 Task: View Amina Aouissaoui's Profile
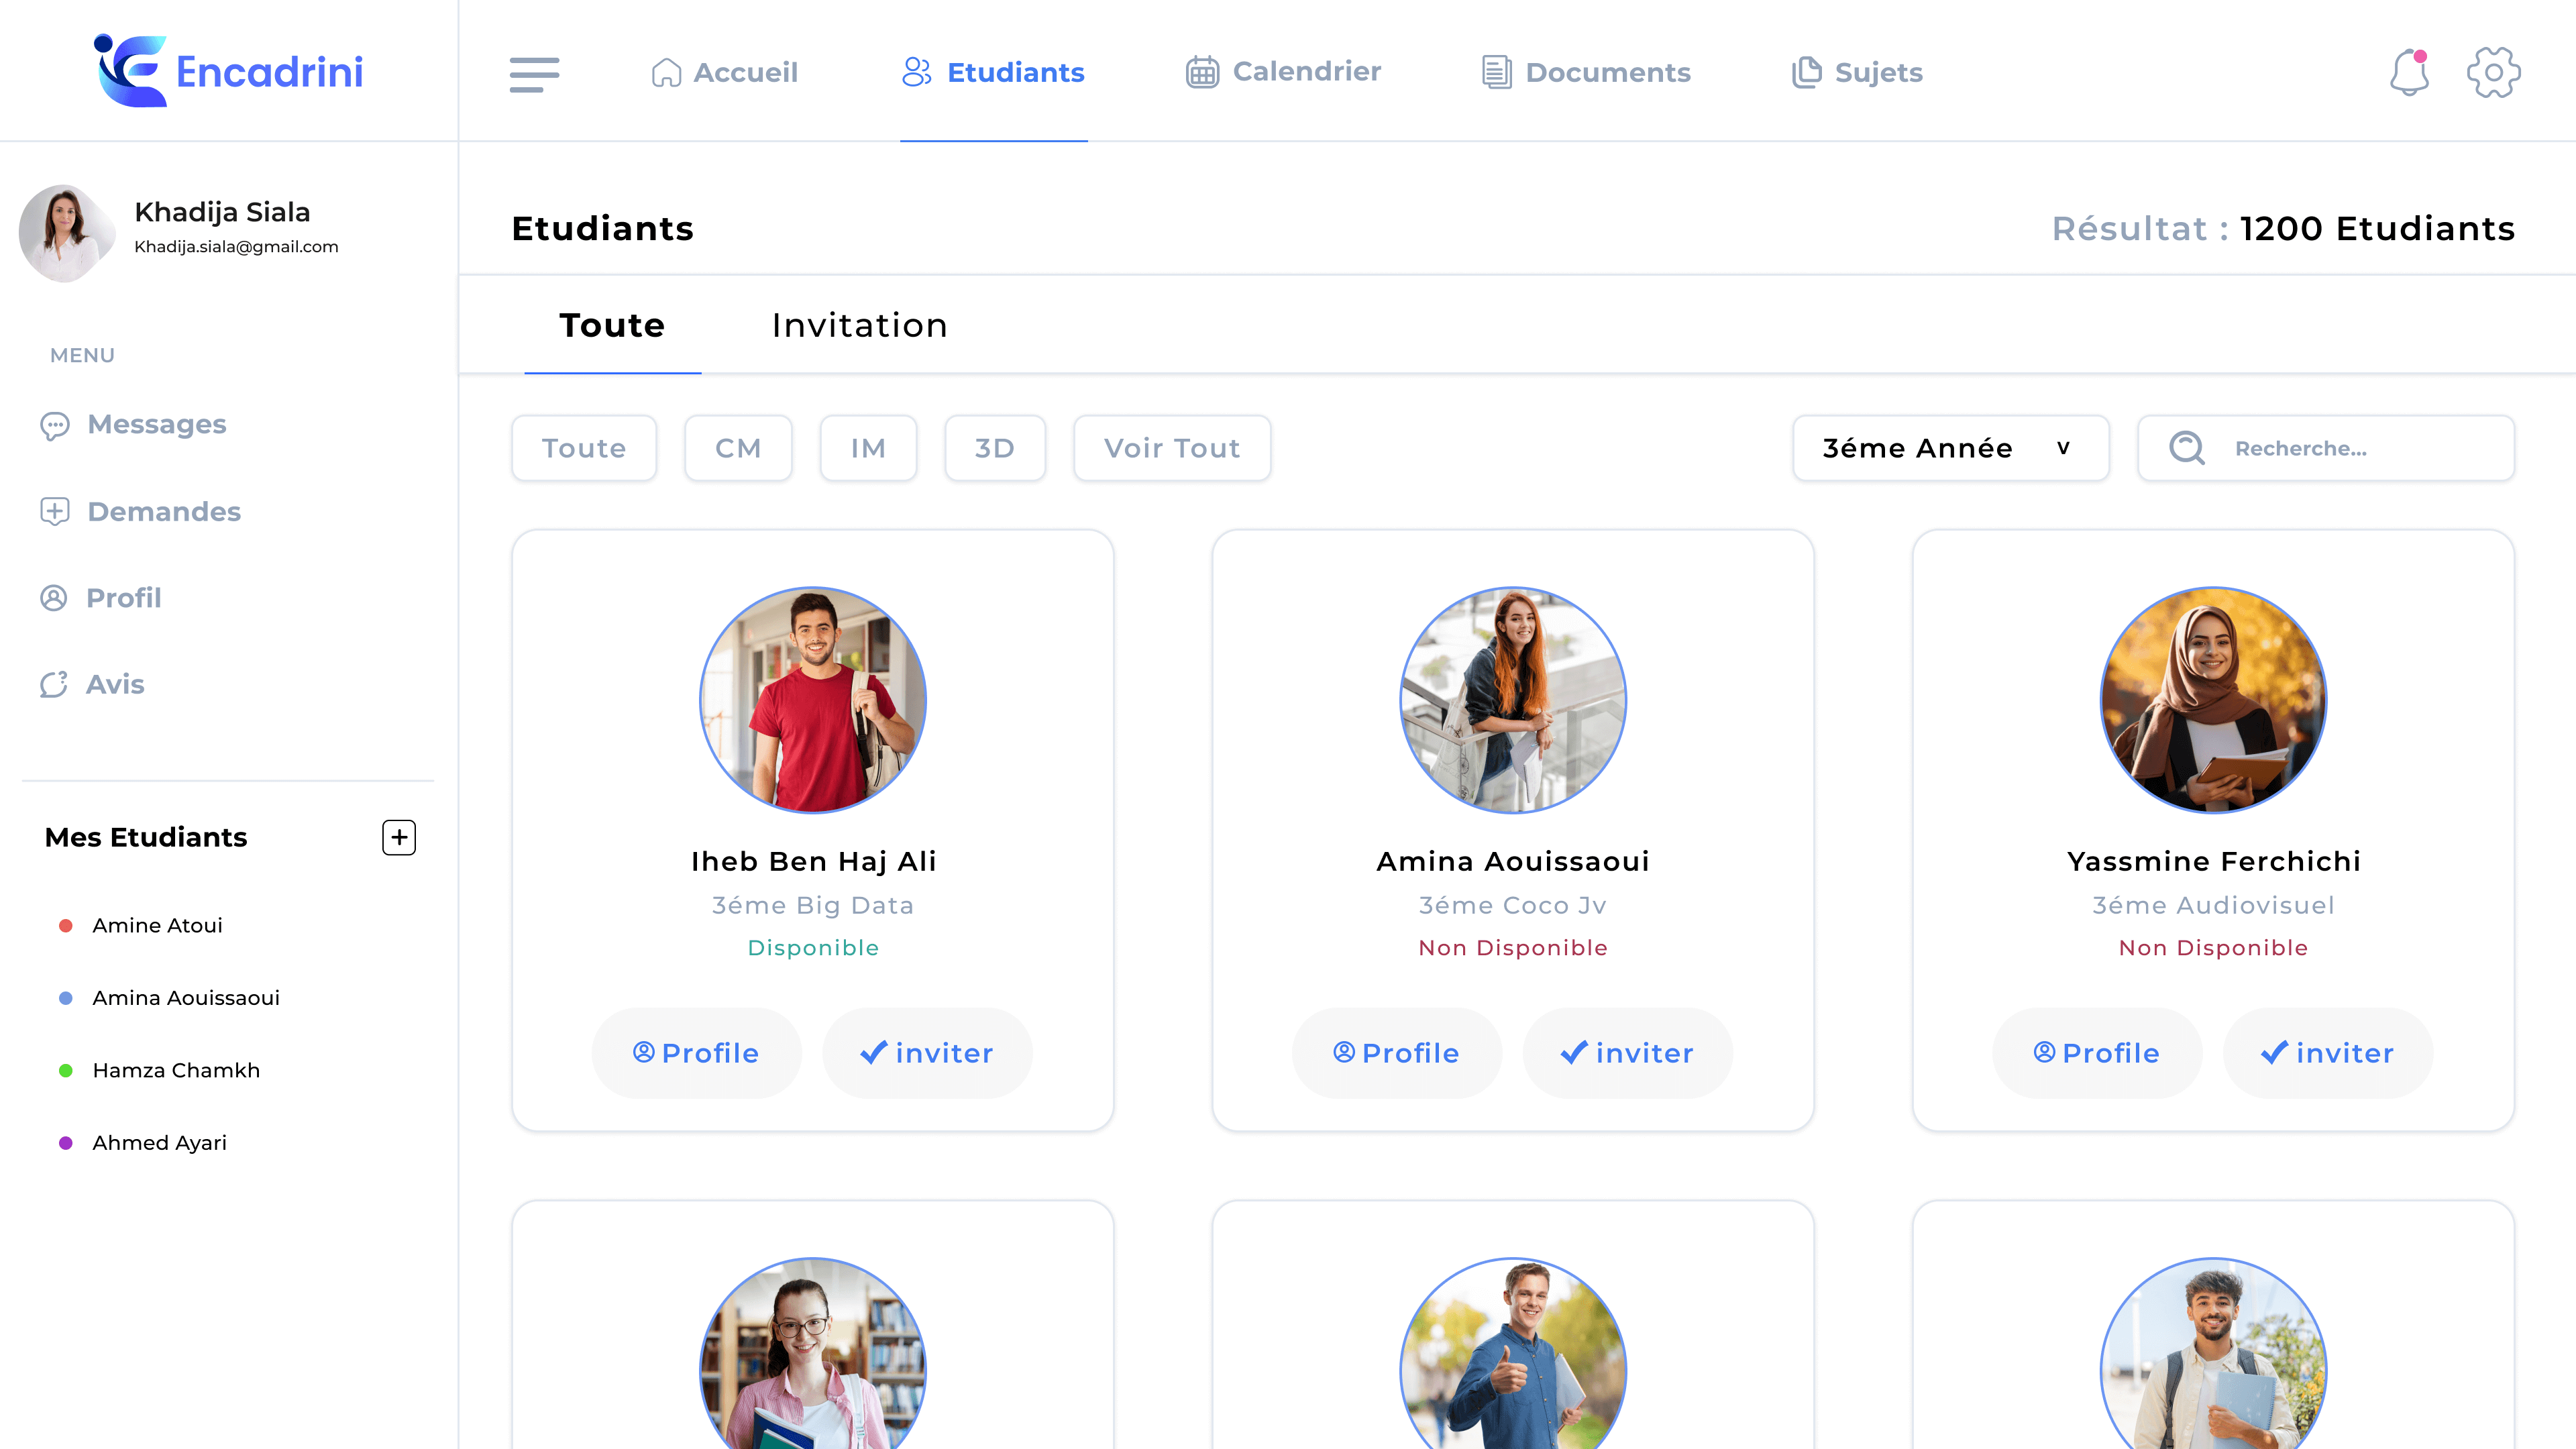pyautogui.click(x=1397, y=1053)
